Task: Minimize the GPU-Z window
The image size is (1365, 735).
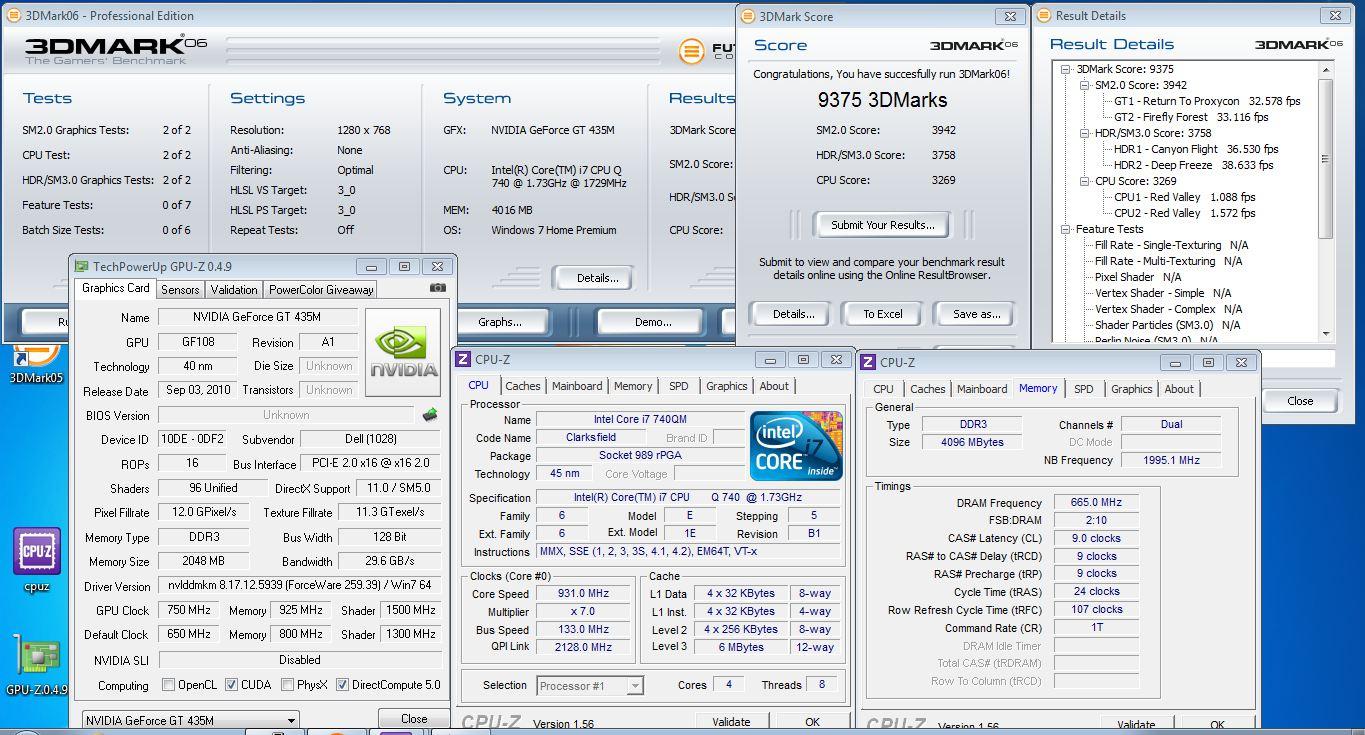Action: tap(371, 267)
